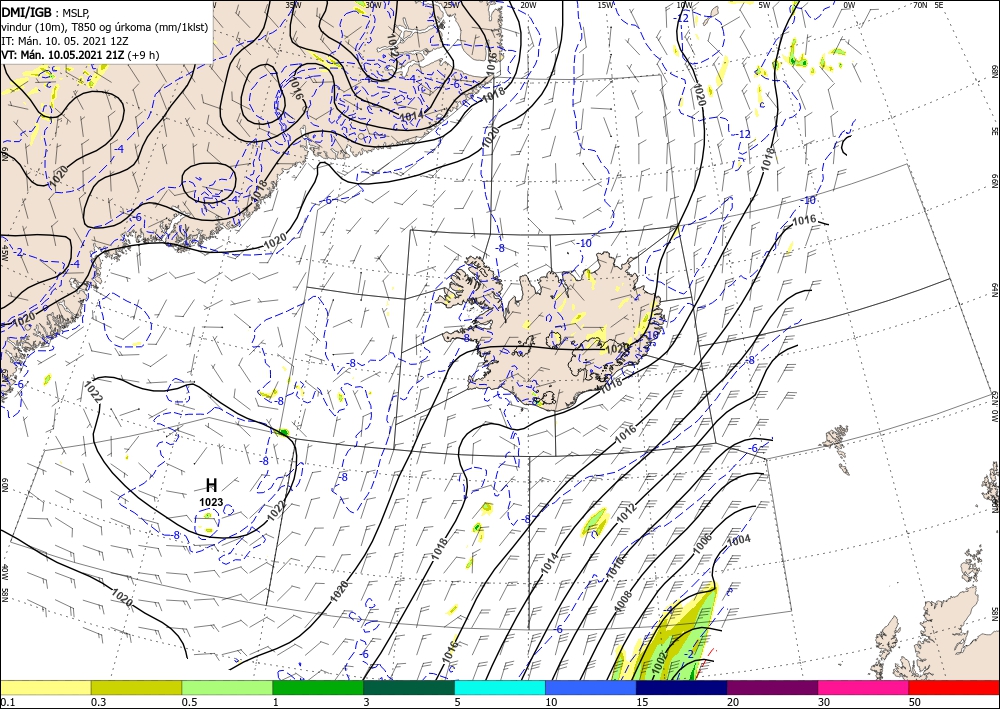The width and height of the screenshot is (1000, 709).
Task: Click the 'H' high pressure marker
Action: (x=212, y=485)
